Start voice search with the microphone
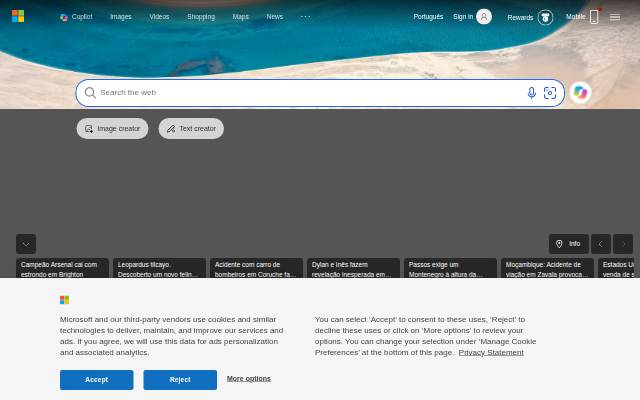The image size is (640, 400). 531,93
